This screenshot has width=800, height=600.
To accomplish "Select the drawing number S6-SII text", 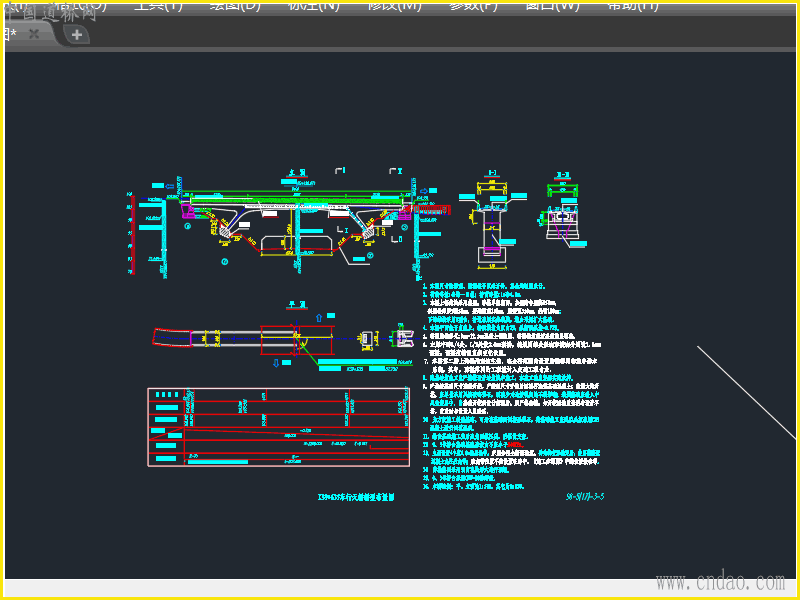I will pos(585,495).
